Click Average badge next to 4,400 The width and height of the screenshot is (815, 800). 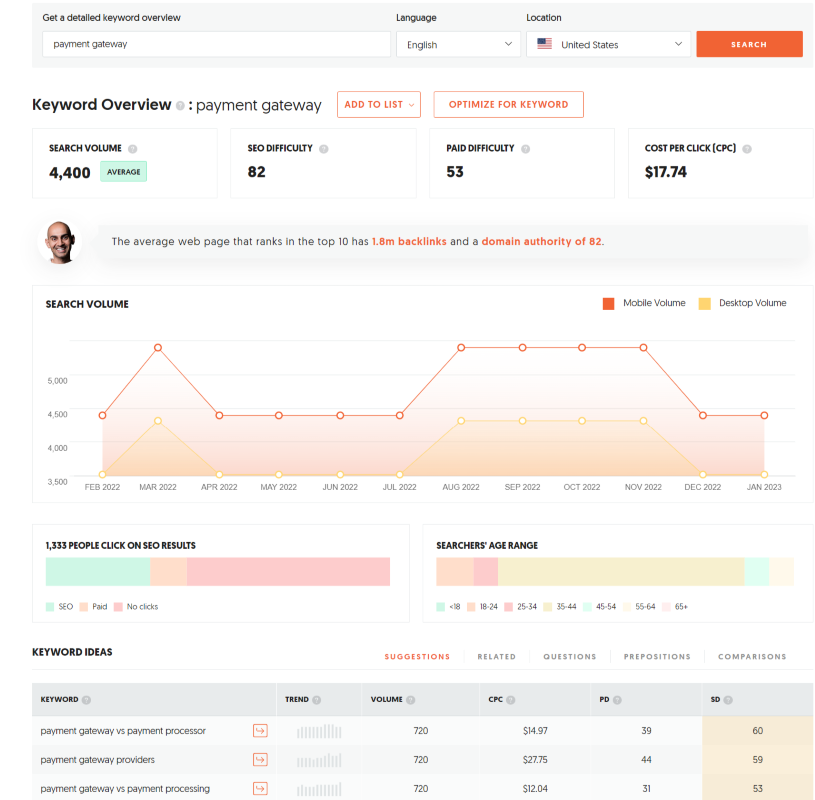click(123, 172)
